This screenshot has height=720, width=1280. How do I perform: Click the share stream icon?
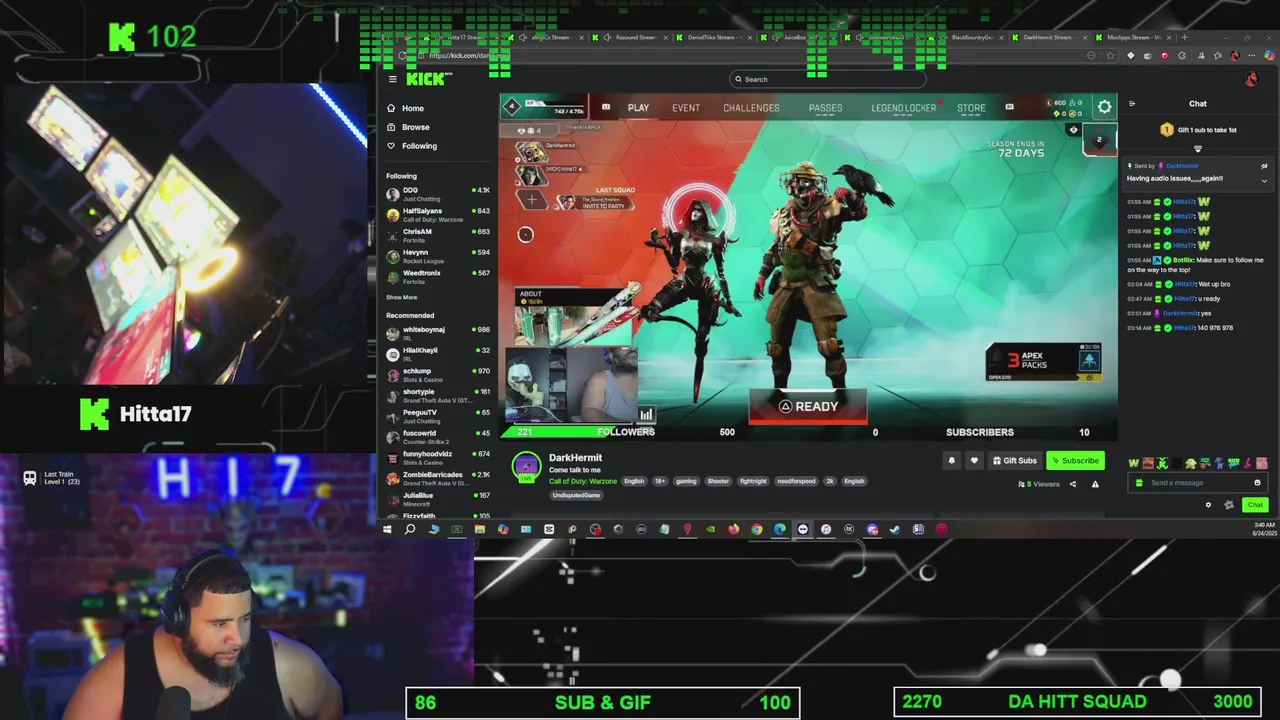(x=1073, y=484)
